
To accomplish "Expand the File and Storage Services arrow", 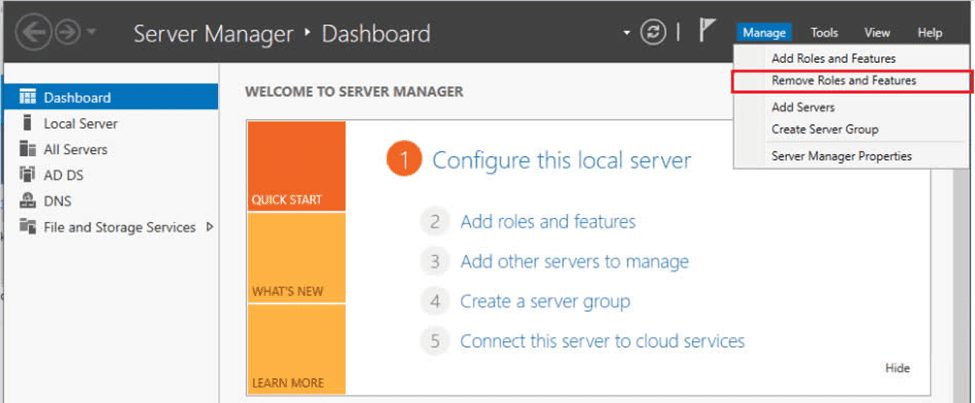I will click(x=210, y=227).
